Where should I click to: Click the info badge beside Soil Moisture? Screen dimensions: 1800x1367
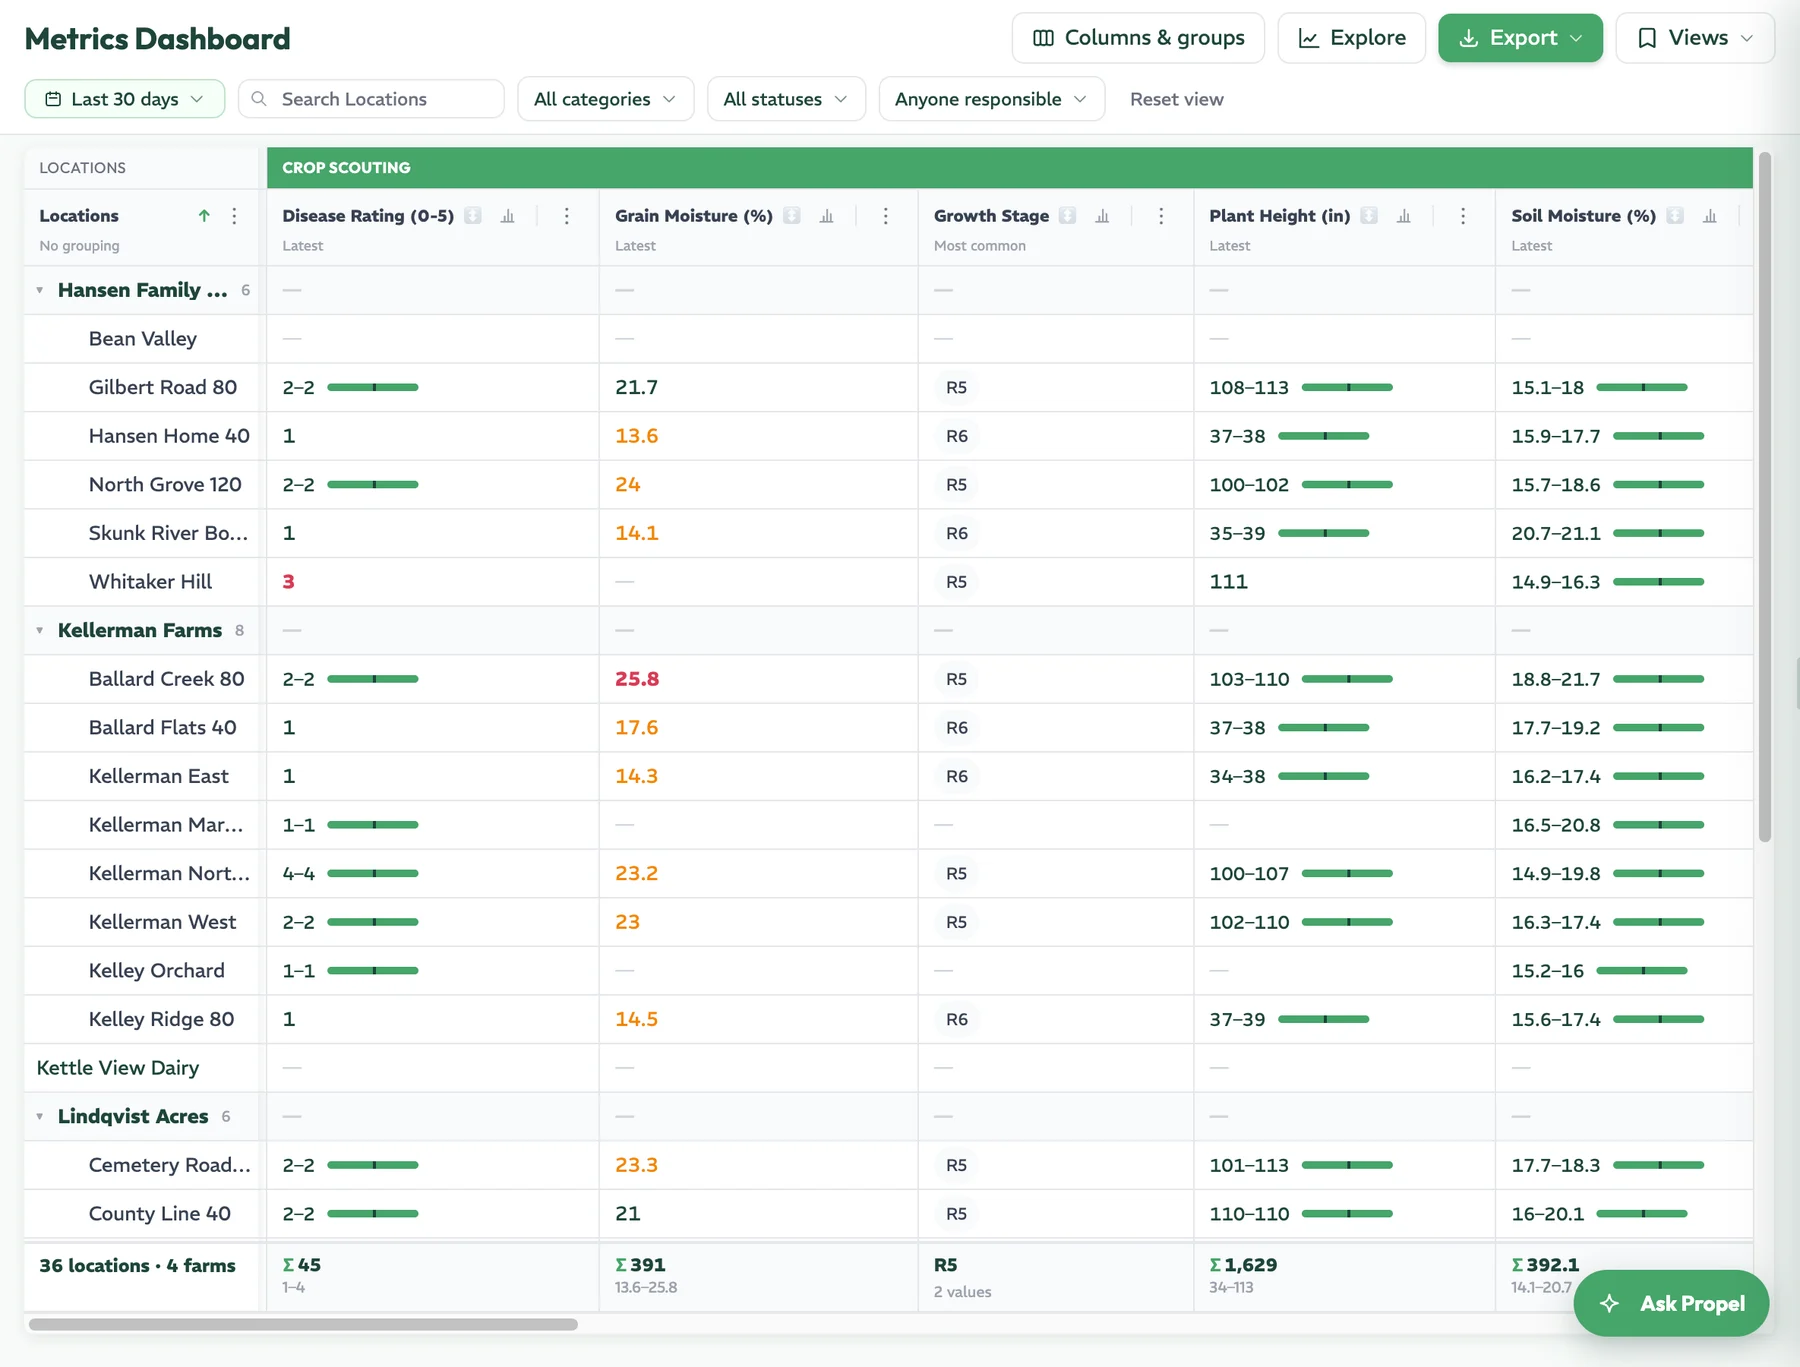(x=1675, y=216)
